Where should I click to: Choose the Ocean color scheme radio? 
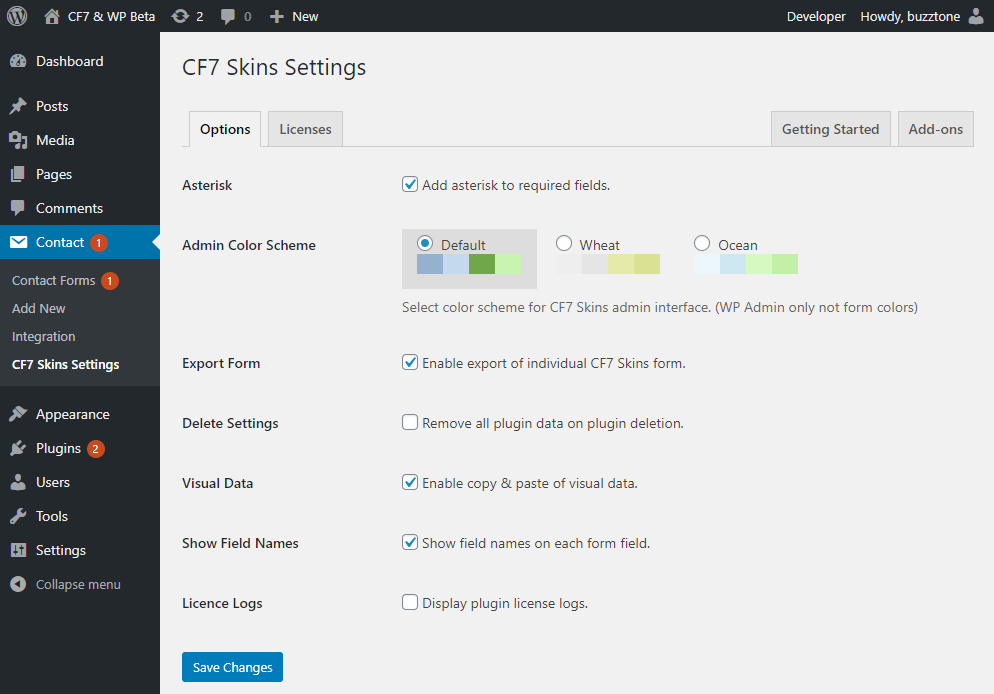pyautogui.click(x=702, y=243)
